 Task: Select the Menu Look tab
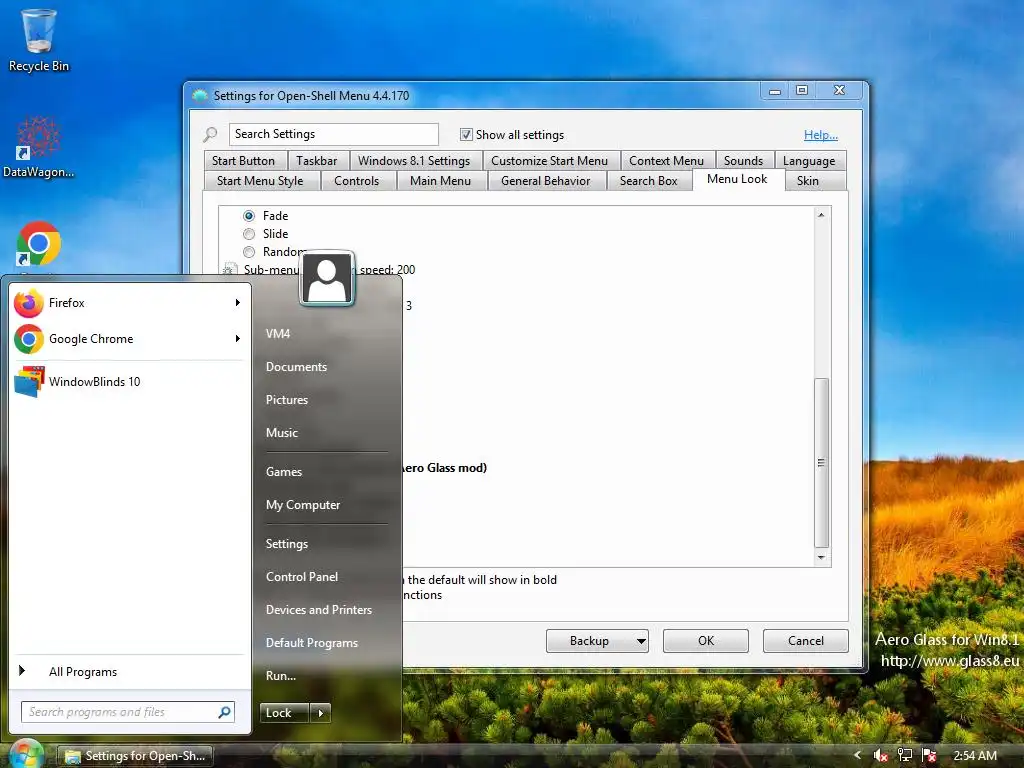(737, 179)
